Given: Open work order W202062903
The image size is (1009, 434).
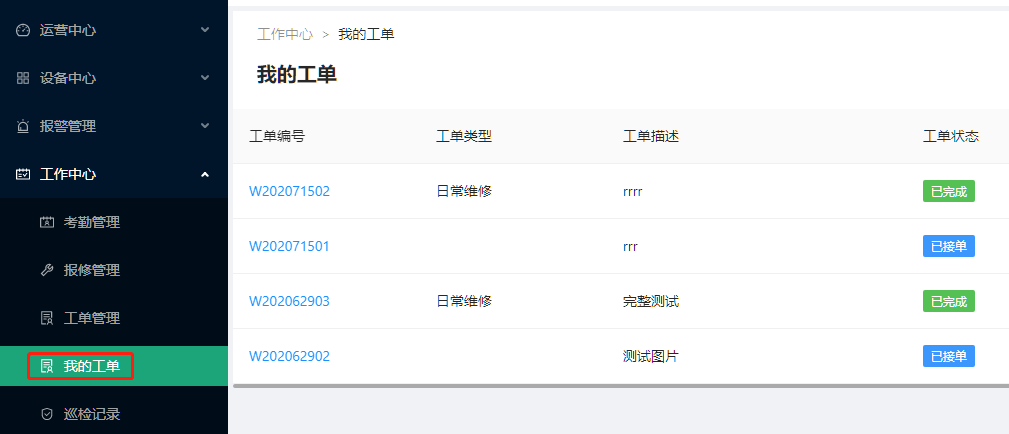Looking at the screenshot, I should [289, 301].
